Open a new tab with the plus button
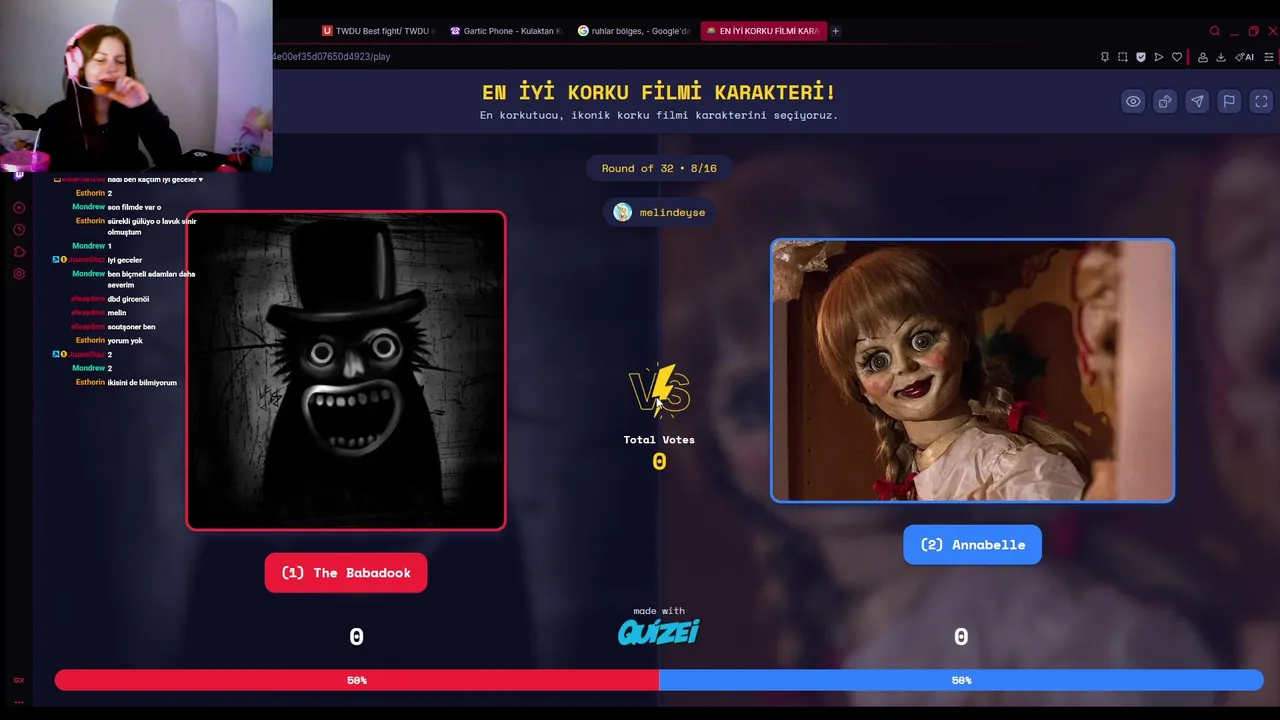The width and height of the screenshot is (1280, 720). [835, 31]
